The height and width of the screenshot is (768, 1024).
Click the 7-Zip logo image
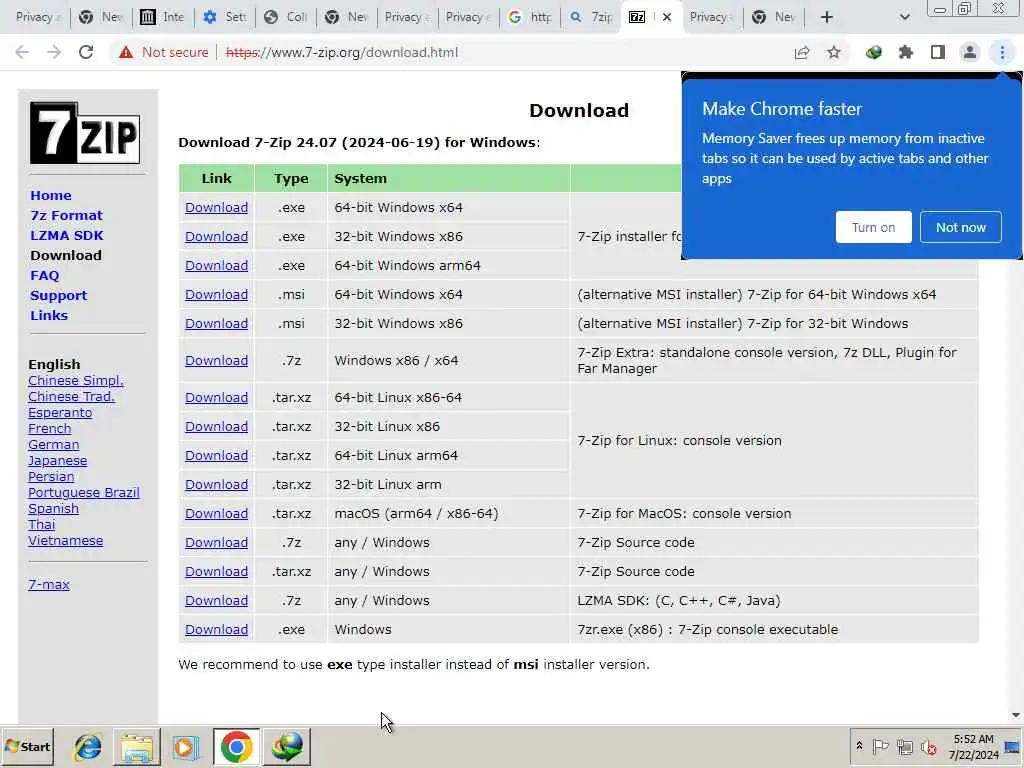tap(85, 133)
